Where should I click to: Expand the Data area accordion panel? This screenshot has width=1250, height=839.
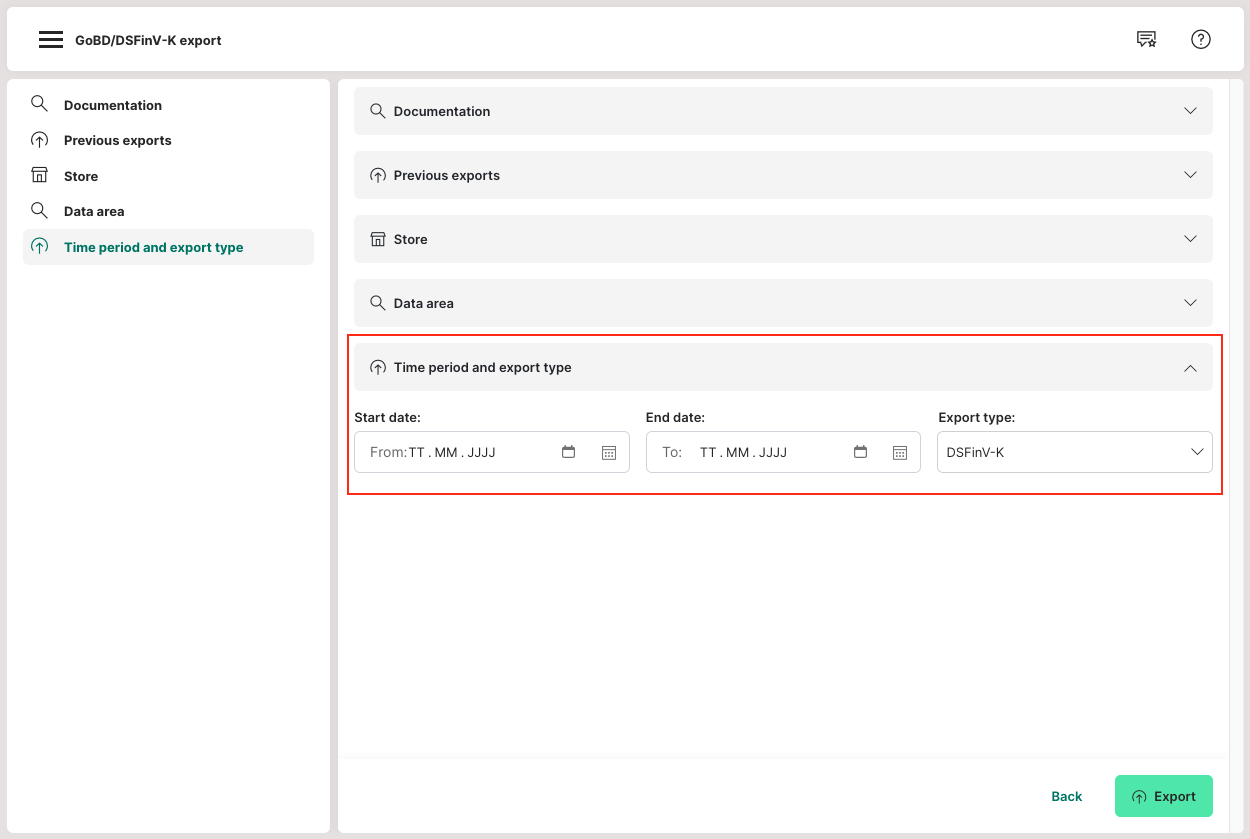782,303
